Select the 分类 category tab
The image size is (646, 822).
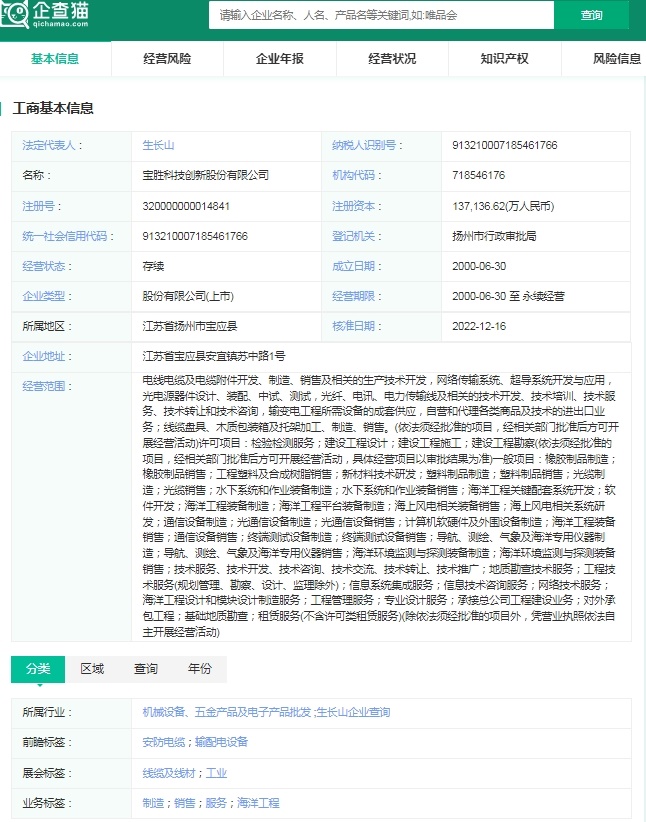click(38, 669)
